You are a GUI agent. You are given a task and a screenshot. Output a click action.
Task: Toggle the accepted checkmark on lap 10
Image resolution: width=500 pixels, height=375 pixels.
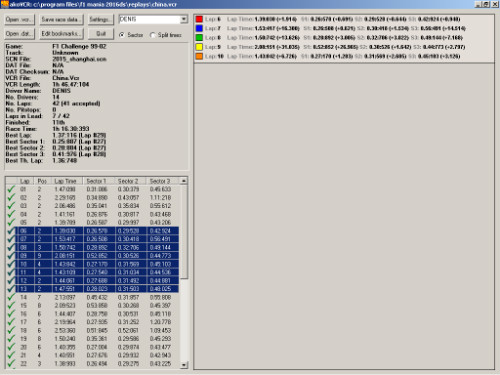click(11, 264)
